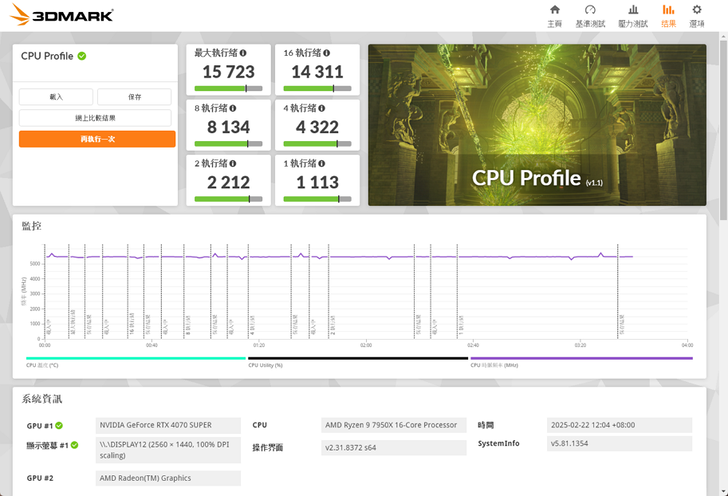Viewport: 728px width, 496px height.
Task: Click the green check next to GPU #1
Action: [59, 425]
